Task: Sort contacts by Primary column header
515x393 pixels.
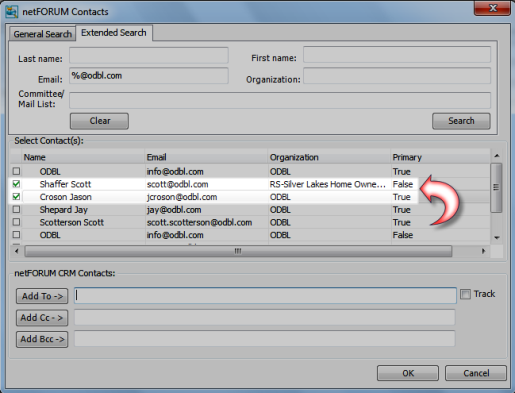Action: [x=440, y=157]
